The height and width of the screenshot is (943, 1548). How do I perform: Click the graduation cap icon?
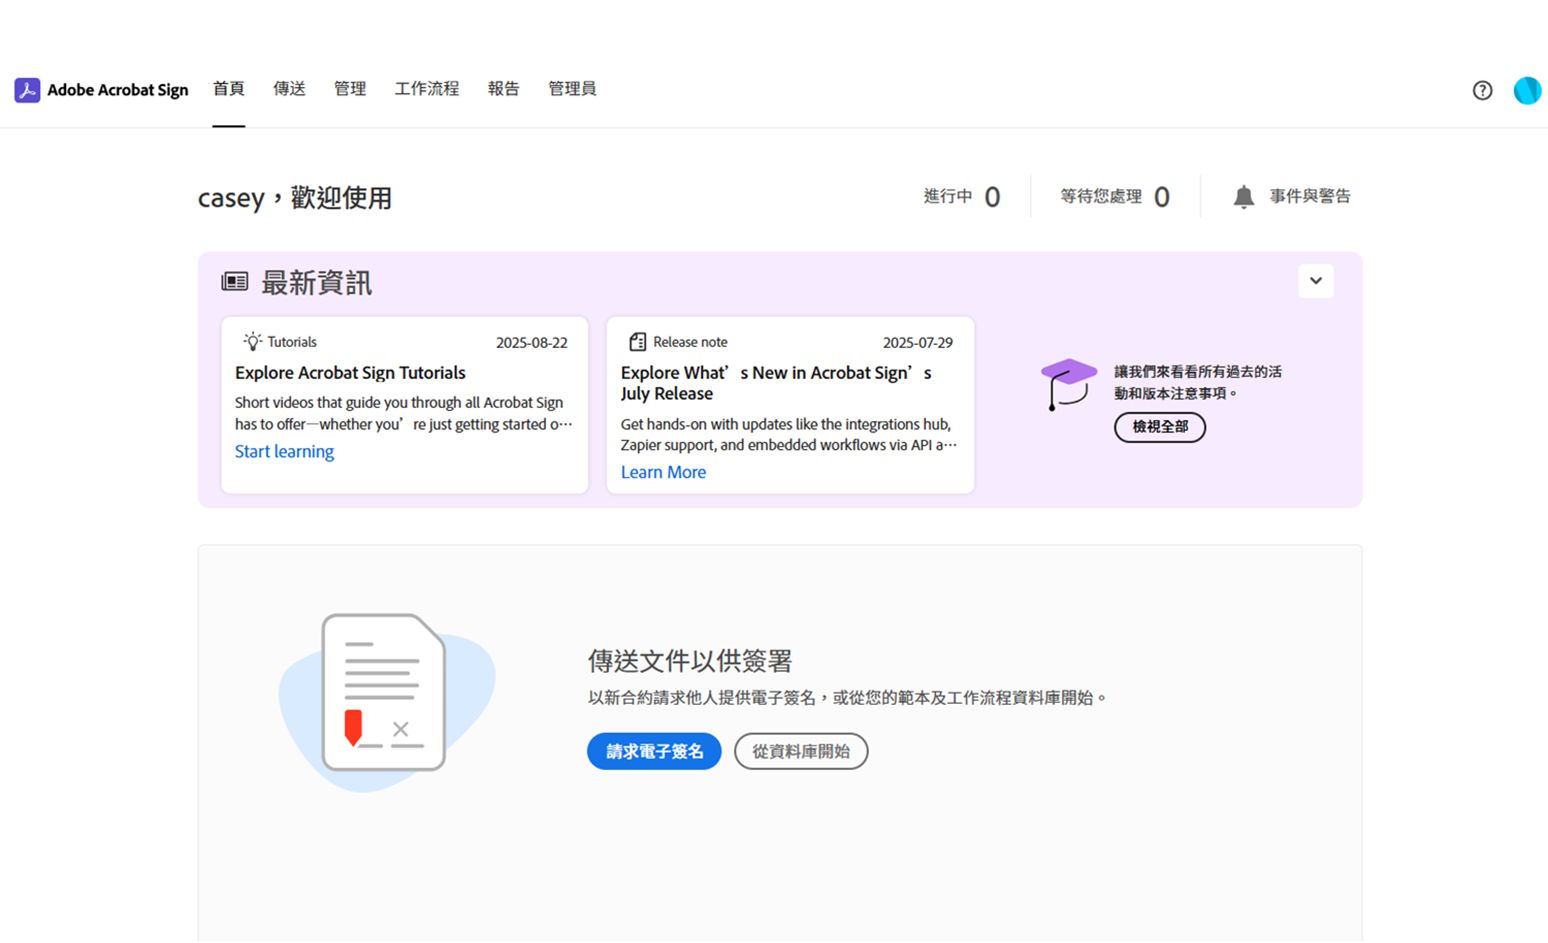[x=1068, y=384]
